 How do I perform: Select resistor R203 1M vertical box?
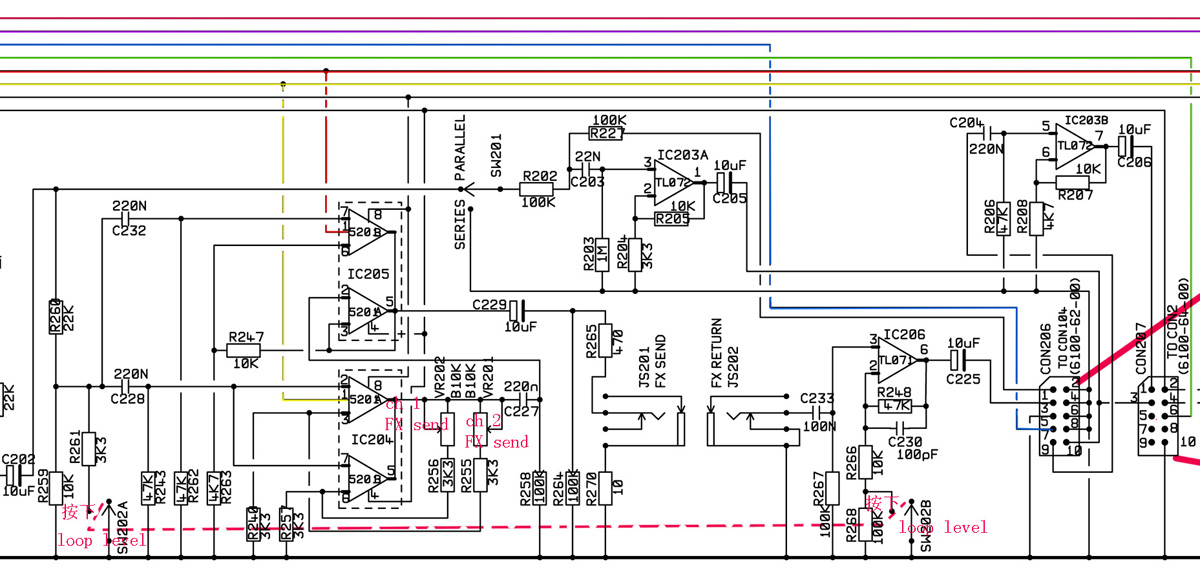coord(602,254)
